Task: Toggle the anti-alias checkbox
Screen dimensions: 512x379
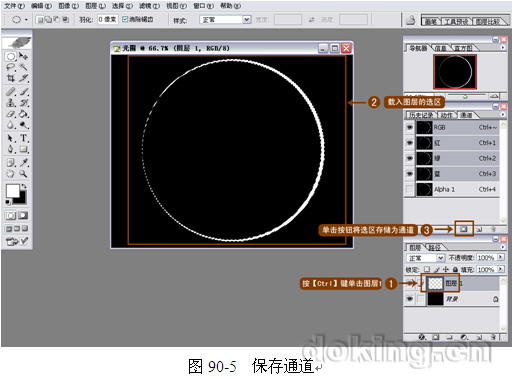Action: (125, 19)
